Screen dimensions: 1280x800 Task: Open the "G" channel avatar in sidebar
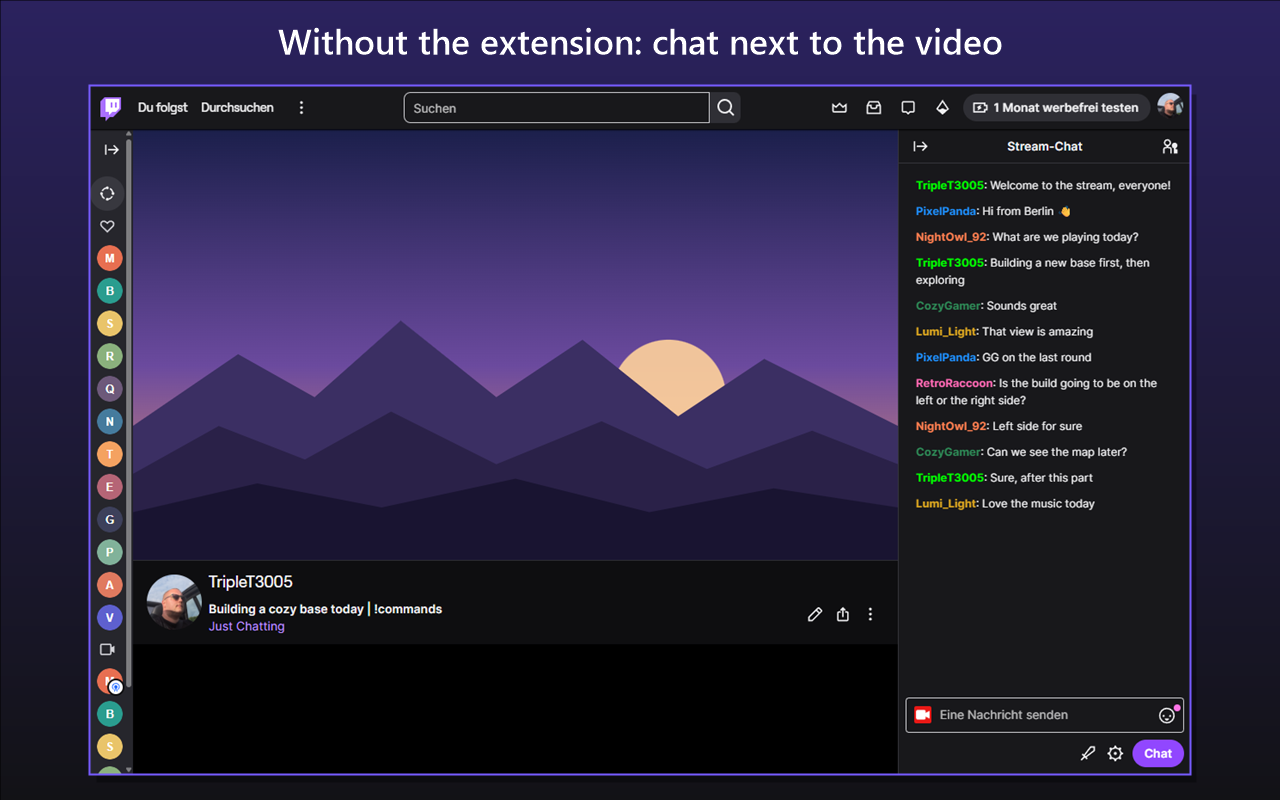coord(110,519)
